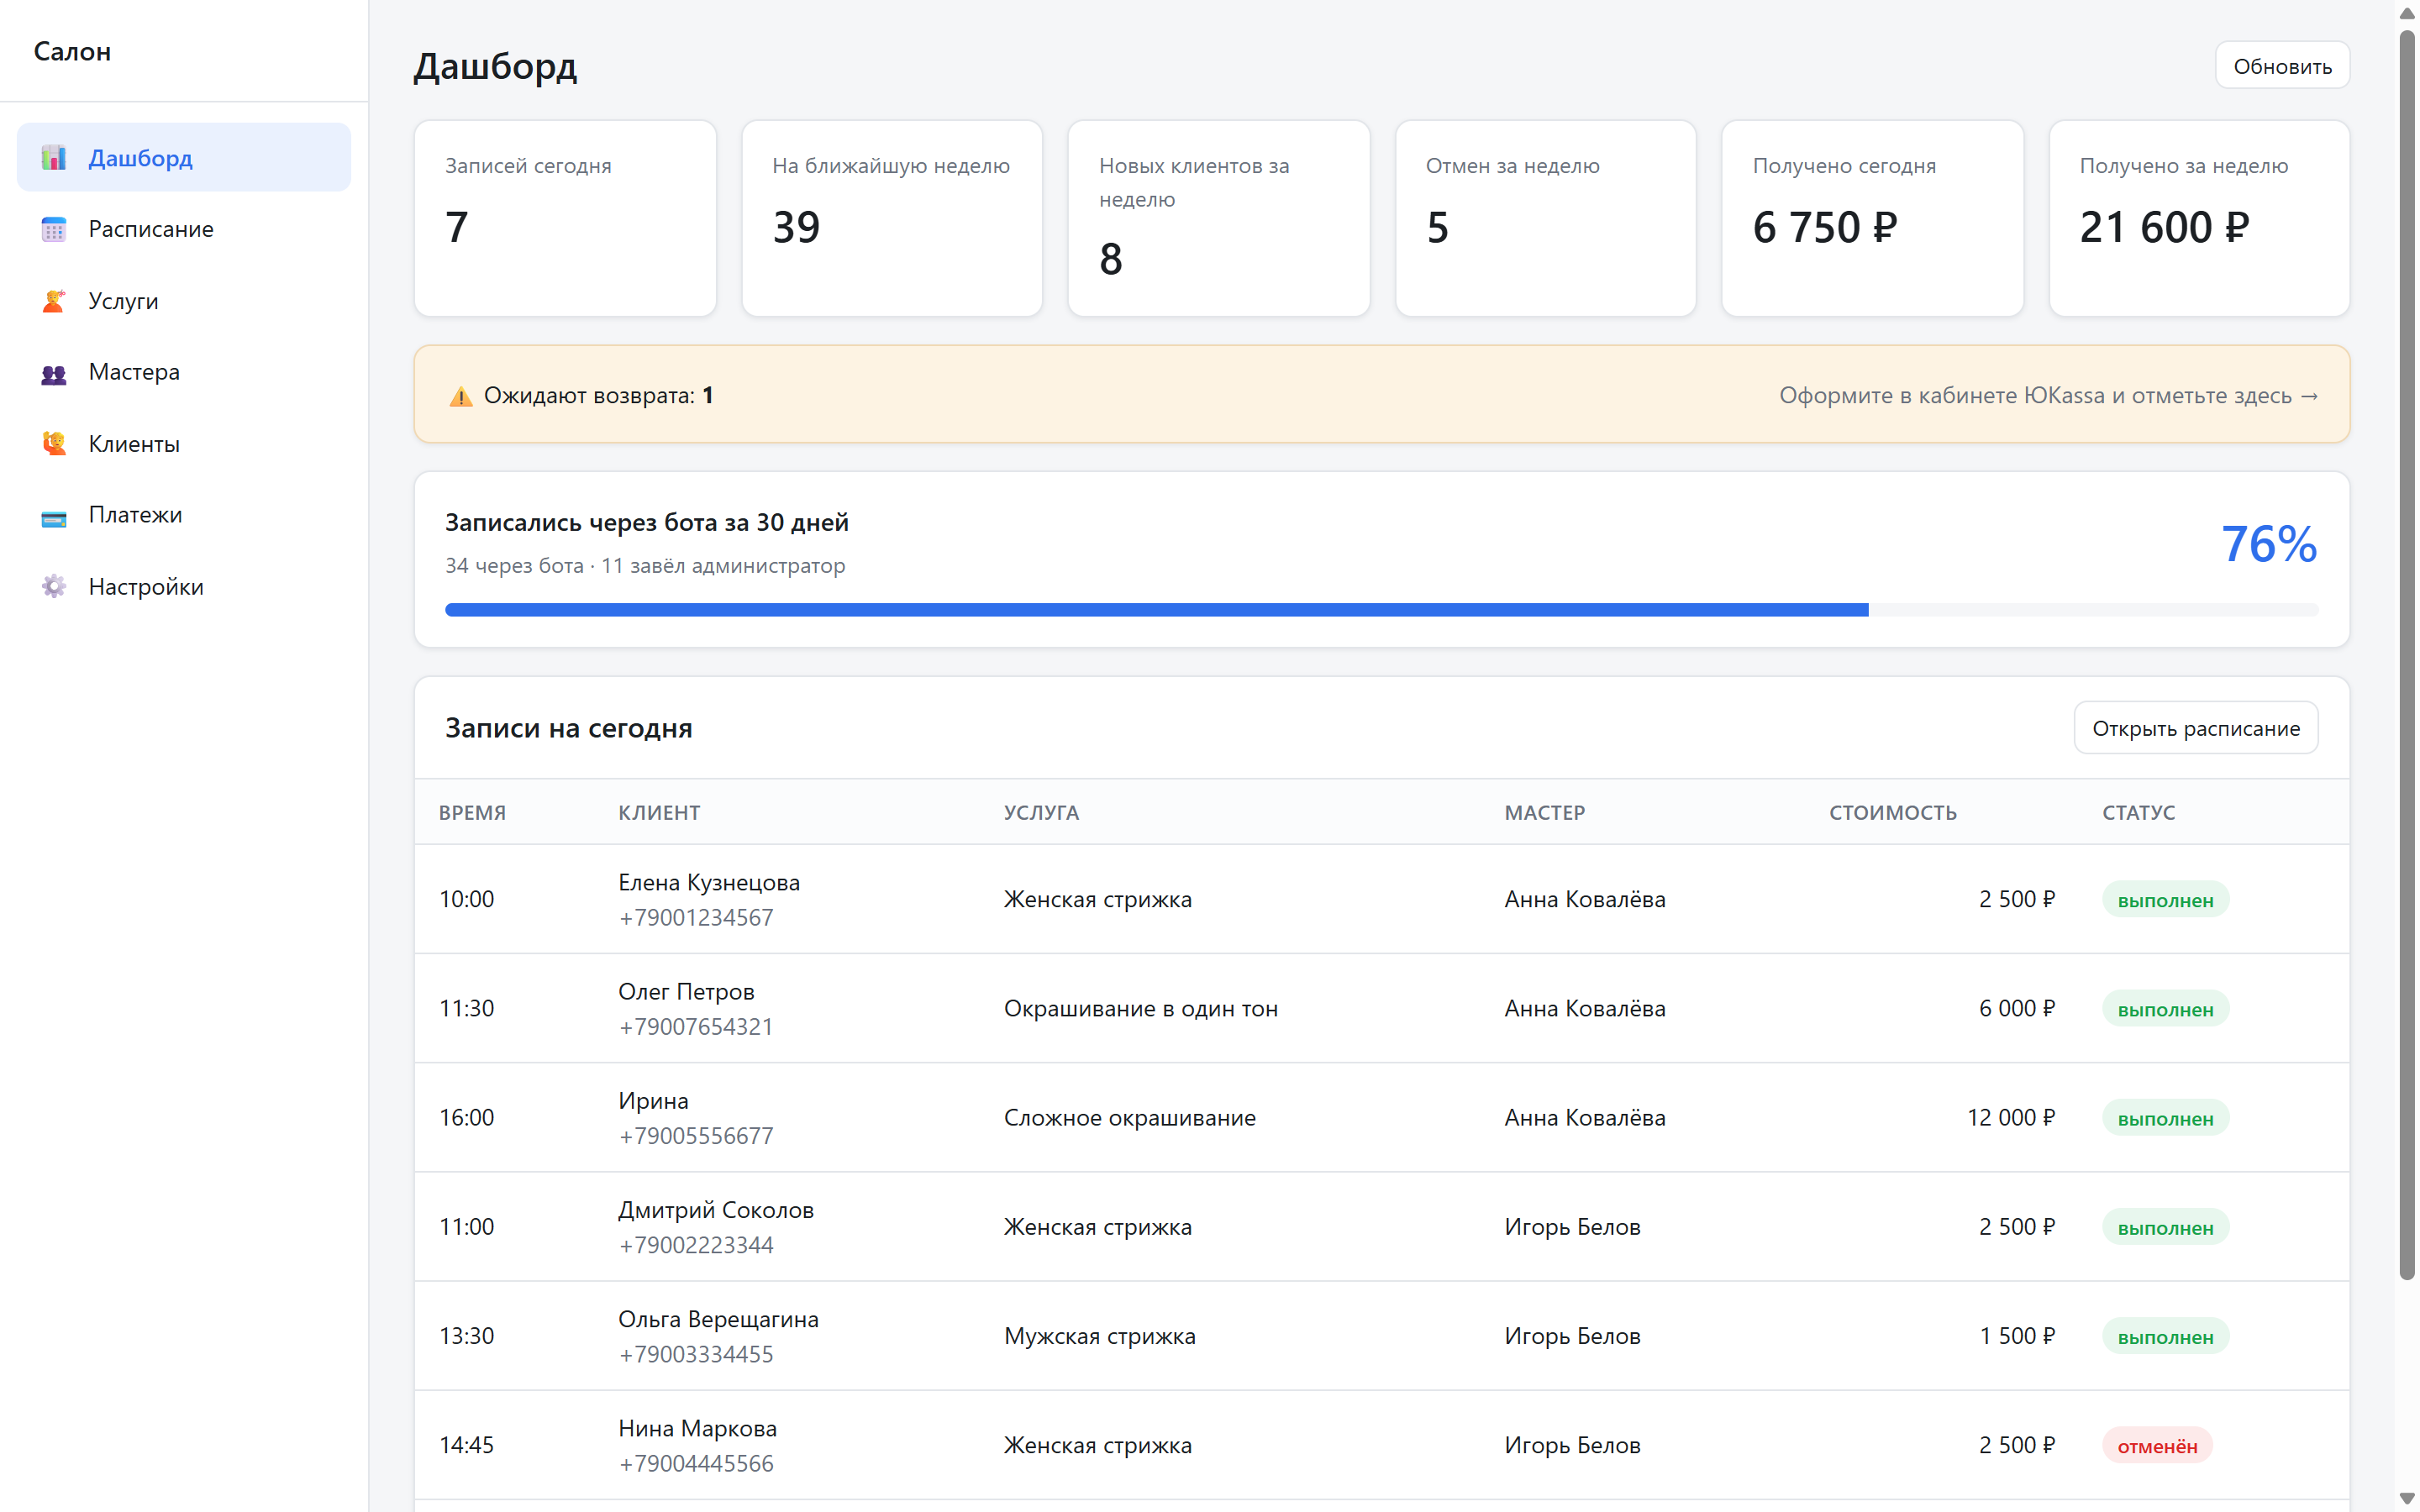Click the 12 000 ₽ cost cell

click(2011, 1118)
